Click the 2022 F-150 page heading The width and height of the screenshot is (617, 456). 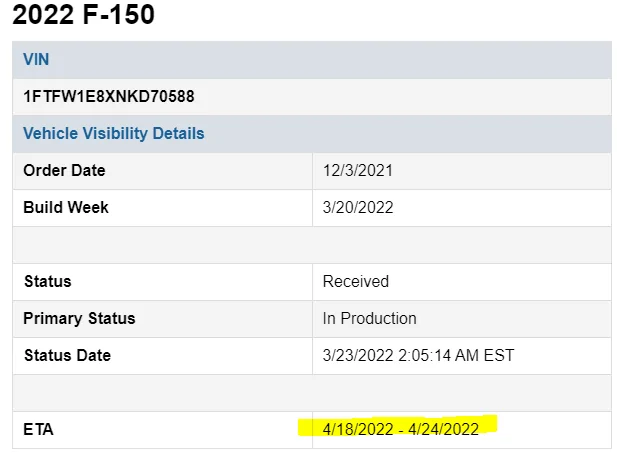83,15
